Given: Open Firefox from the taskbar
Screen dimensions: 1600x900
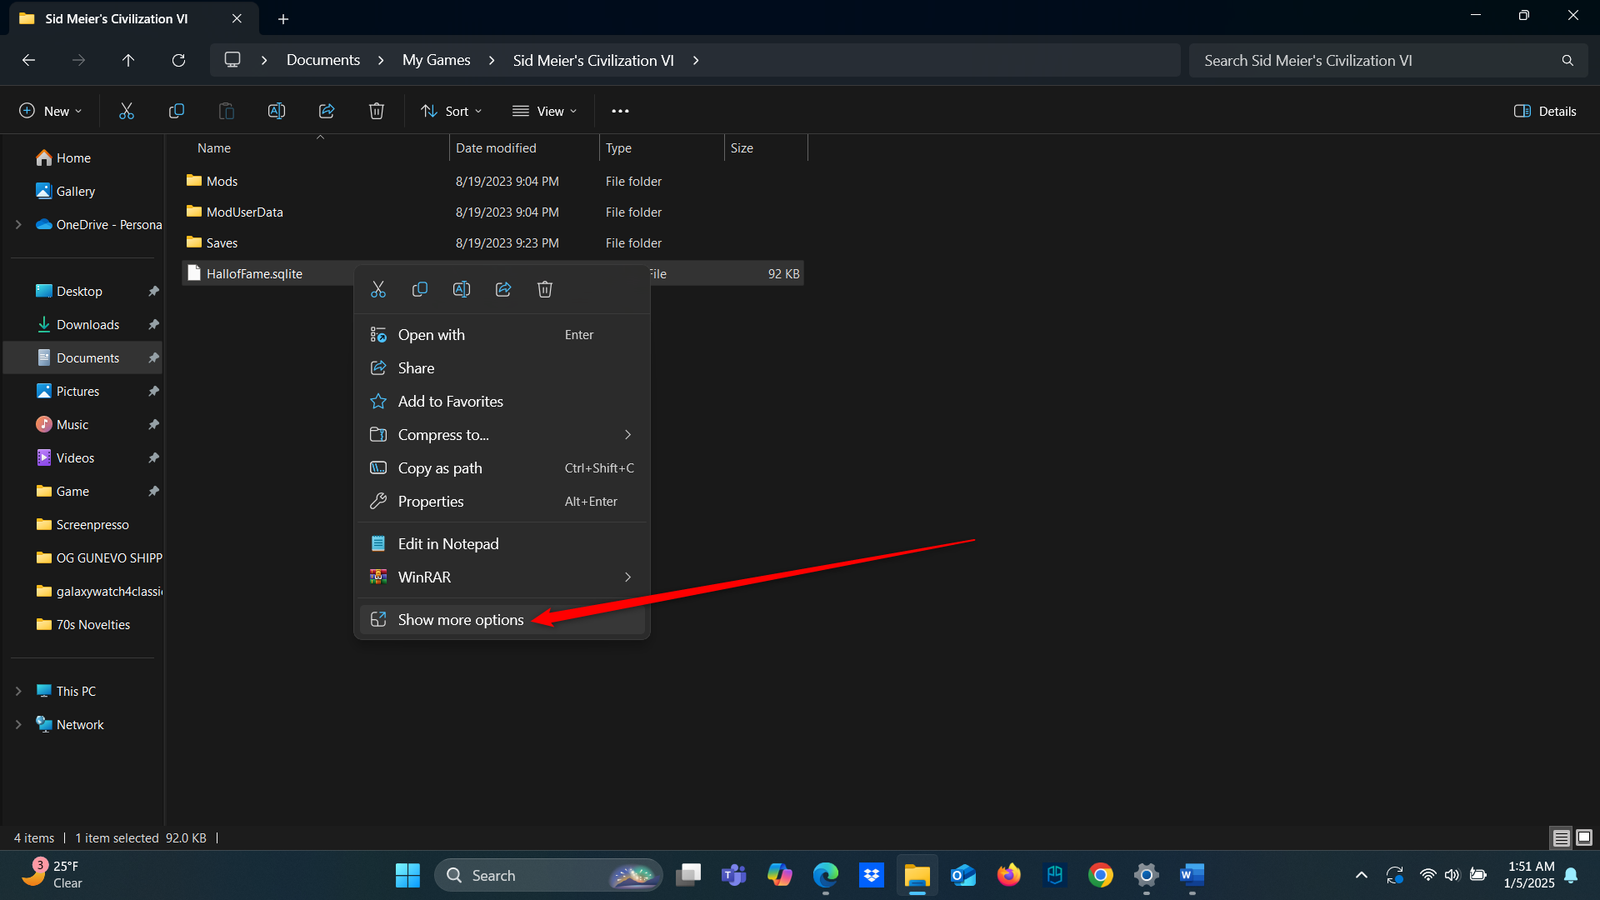Looking at the screenshot, I should [x=1008, y=875].
